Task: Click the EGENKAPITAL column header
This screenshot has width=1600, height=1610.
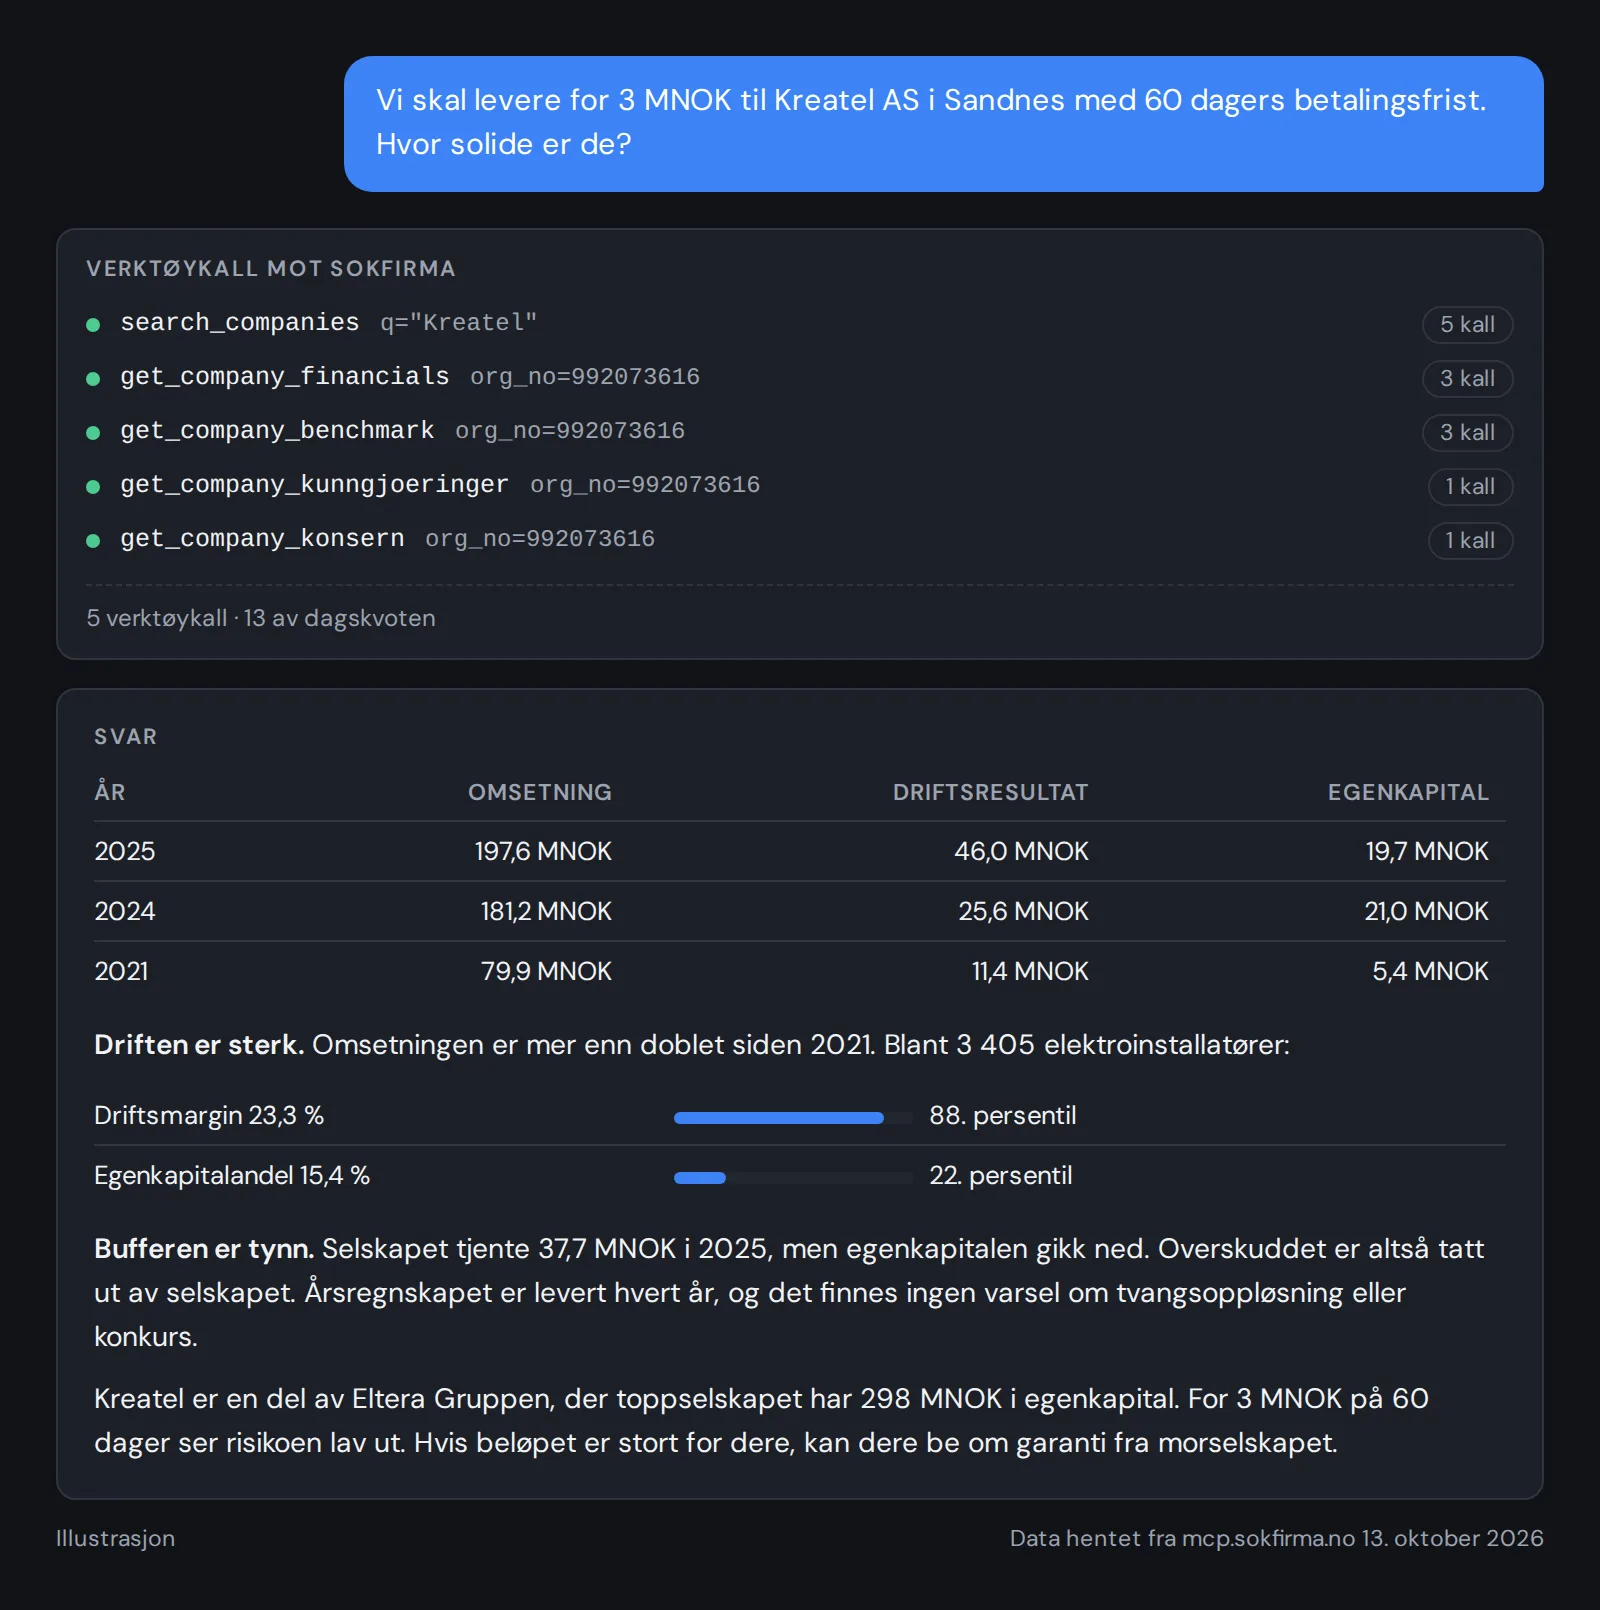Action: click(x=1408, y=792)
